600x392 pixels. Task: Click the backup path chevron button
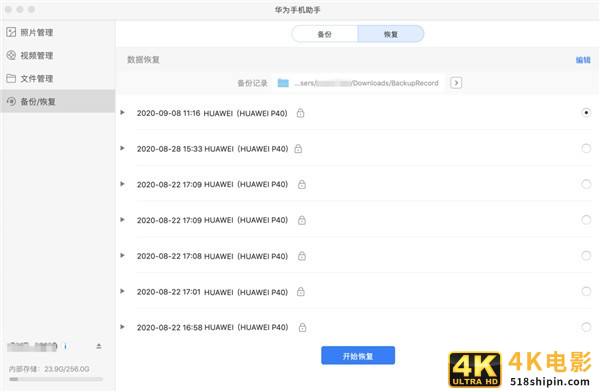456,83
